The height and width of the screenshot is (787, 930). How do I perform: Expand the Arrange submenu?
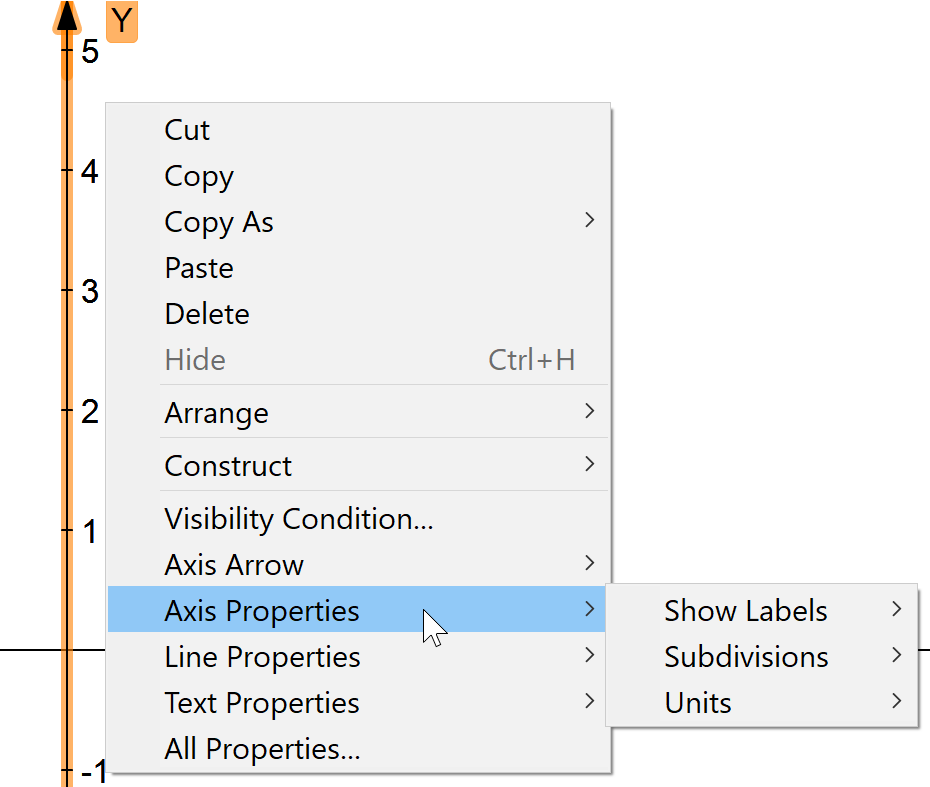216,412
